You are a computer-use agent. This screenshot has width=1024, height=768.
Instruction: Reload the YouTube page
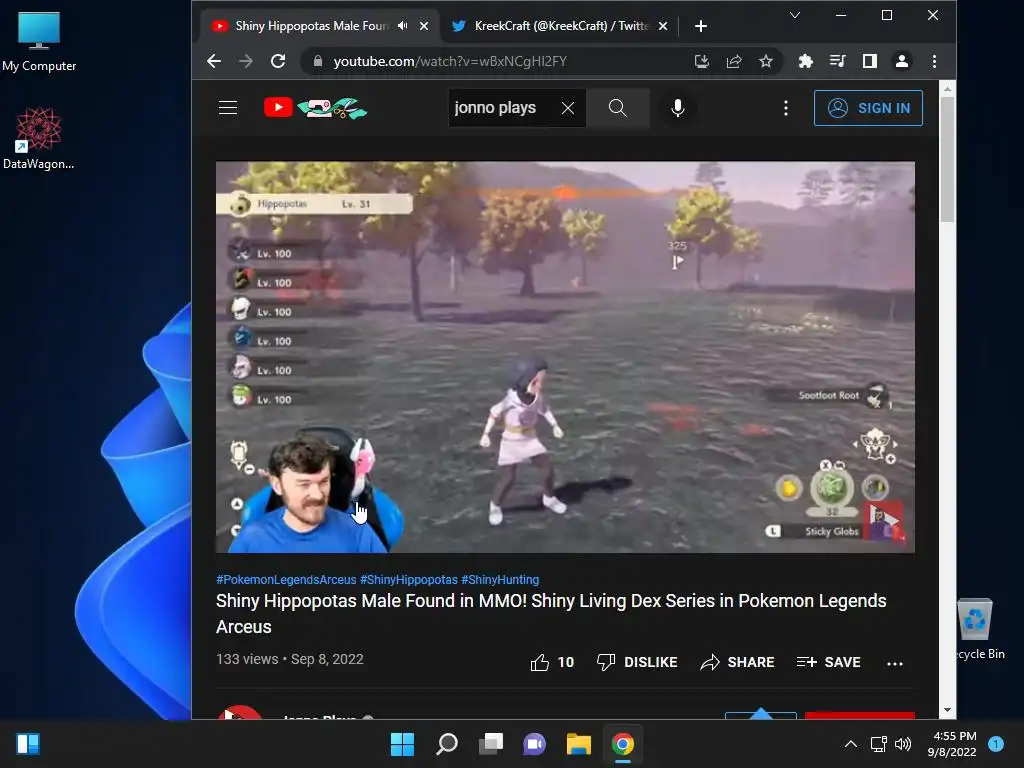click(278, 61)
